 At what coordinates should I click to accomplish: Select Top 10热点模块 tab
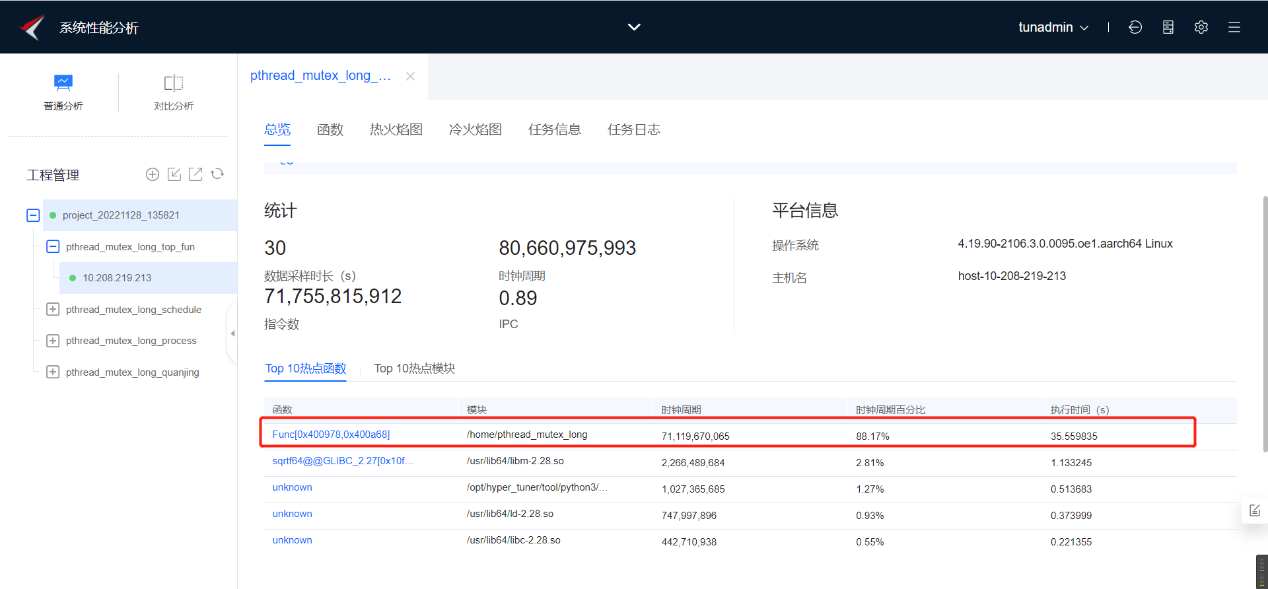point(414,368)
